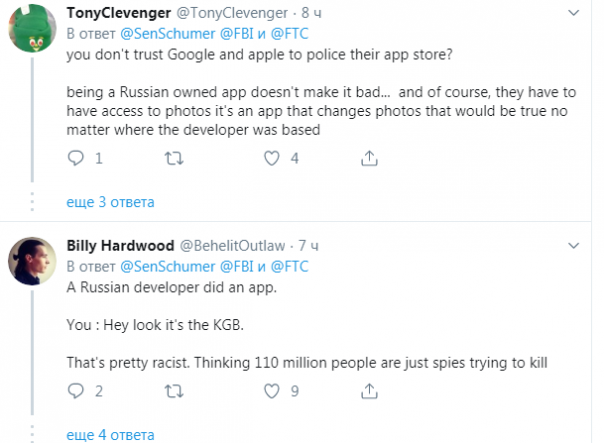
Task: Share TonyClevenger's tweet
Action: (x=368, y=158)
